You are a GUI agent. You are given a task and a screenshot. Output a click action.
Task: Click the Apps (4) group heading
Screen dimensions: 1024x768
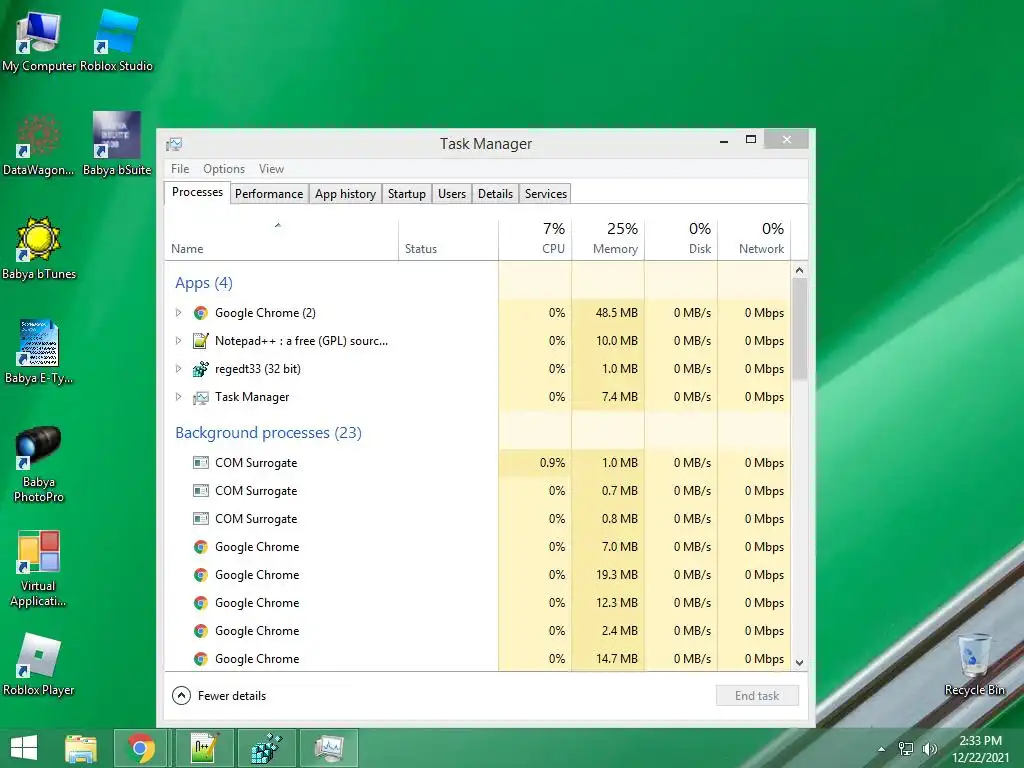204,283
